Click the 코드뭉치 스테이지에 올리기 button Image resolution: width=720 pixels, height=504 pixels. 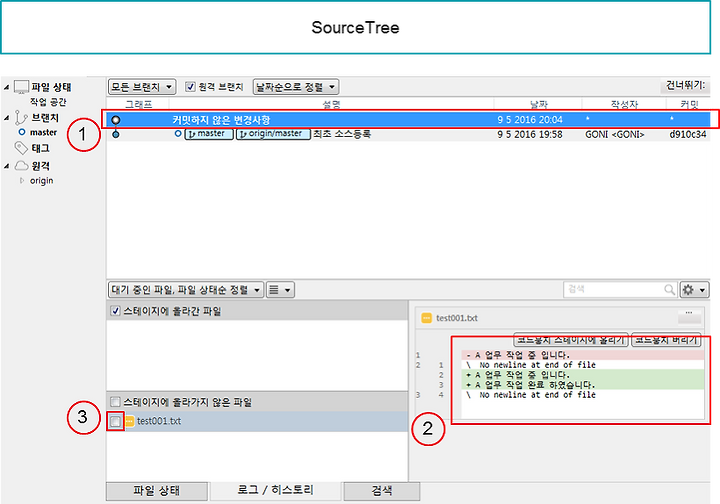tap(571, 340)
